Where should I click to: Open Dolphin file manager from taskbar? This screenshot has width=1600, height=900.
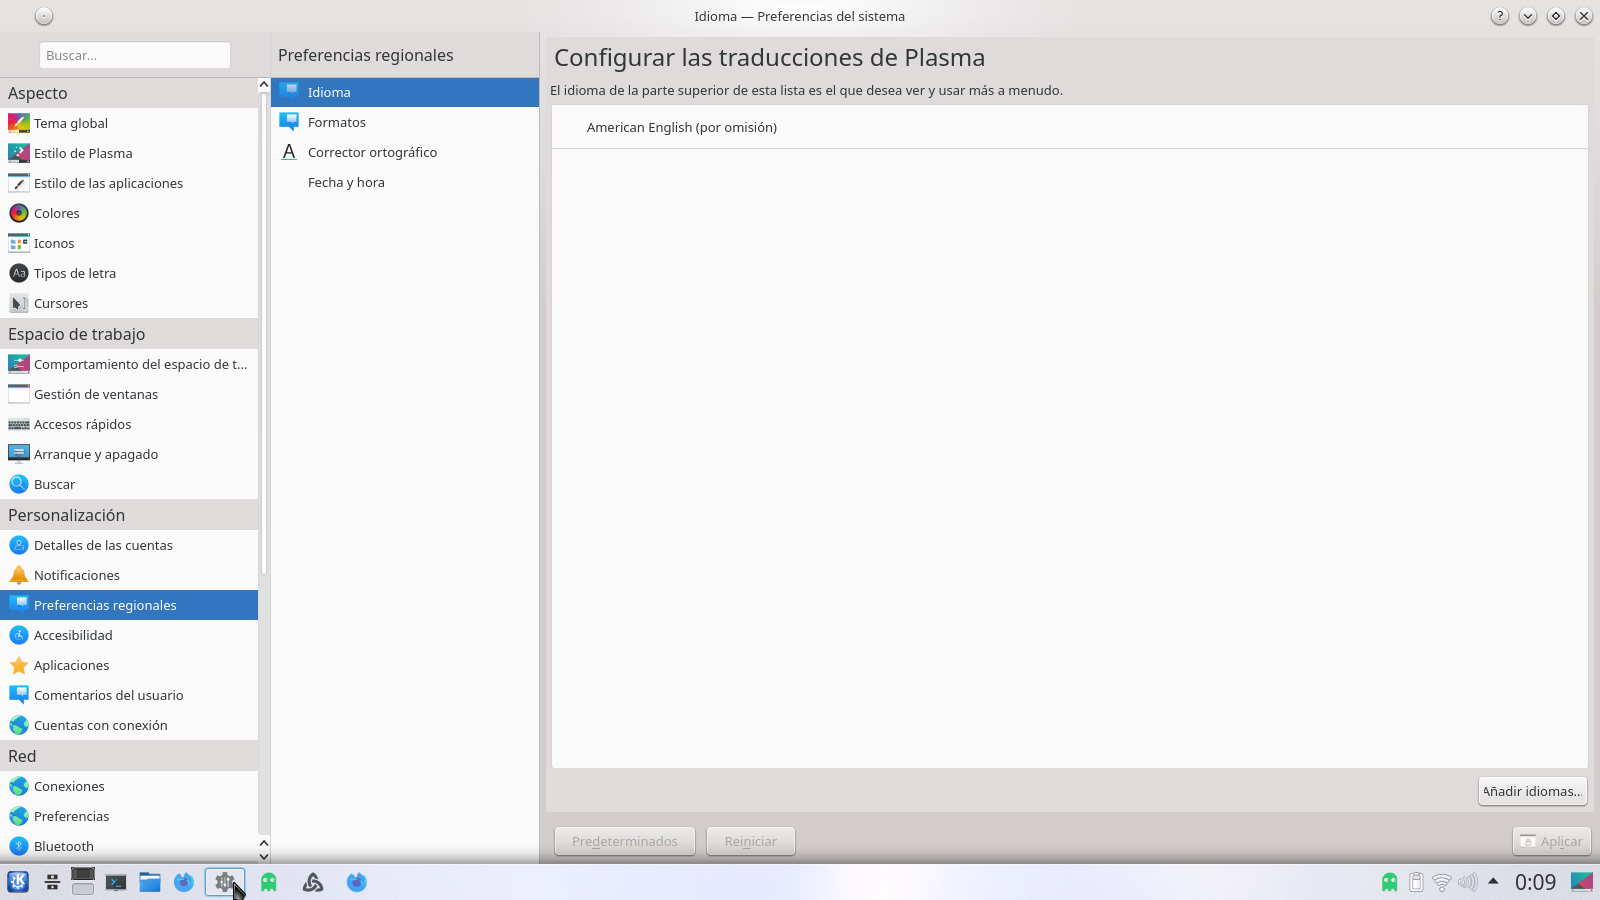tap(150, 882)
